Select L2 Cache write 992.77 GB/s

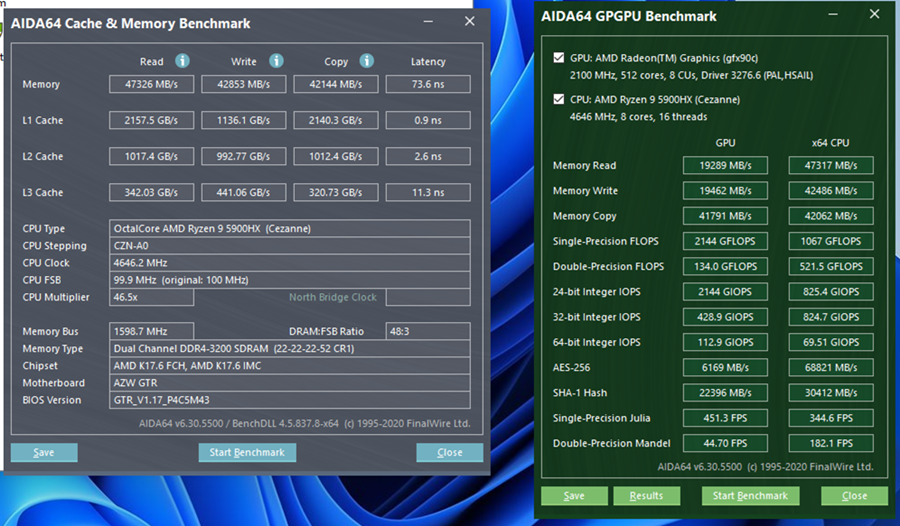pyautogui.click(x=243, y=156)
